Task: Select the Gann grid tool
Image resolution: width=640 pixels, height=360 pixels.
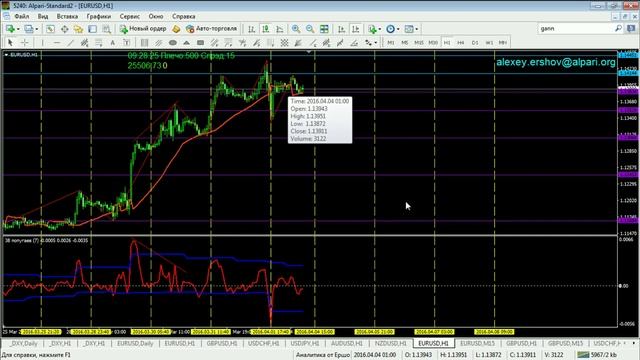Action: click(x=284, y=42)
